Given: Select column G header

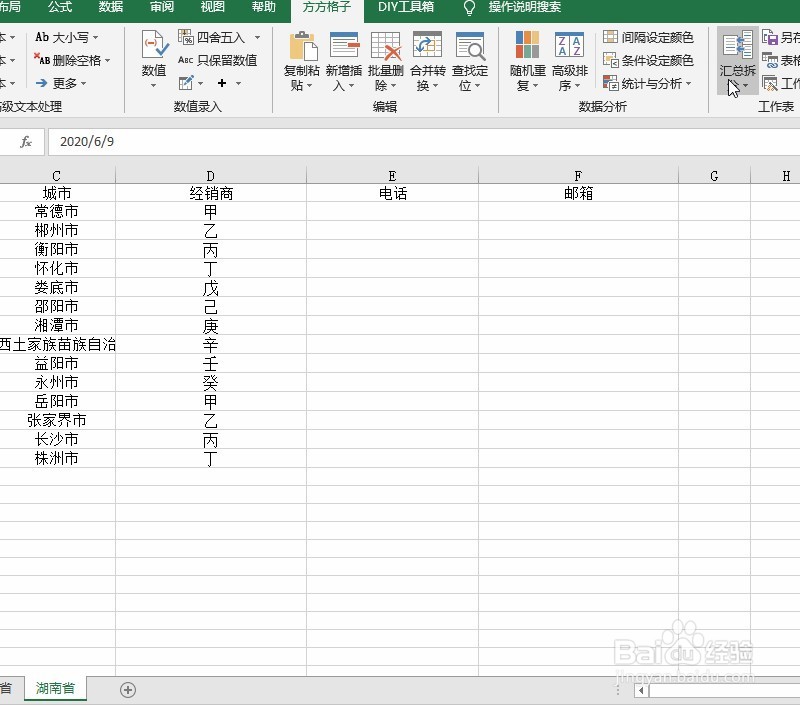Looking at the screenshot, I should click(x=714, y=176).
